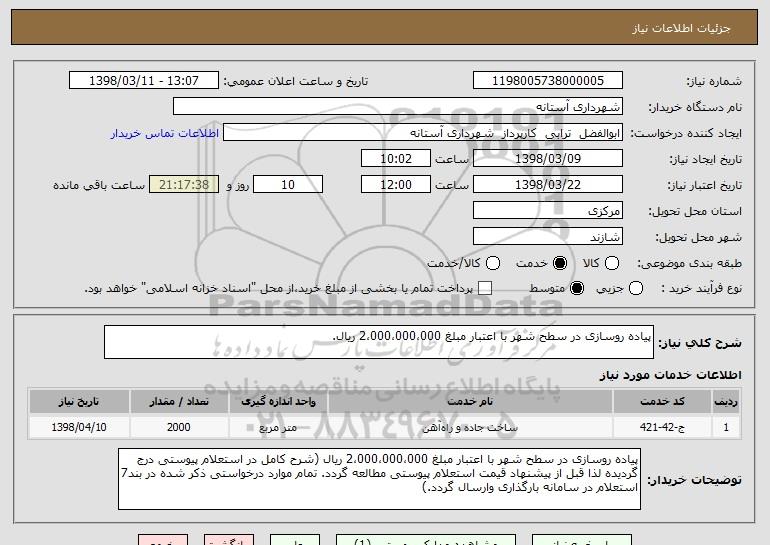The height and width of the screenshot is (545, 770).
Task: Select the کالا radio button
Action: click(x=612, y=264)
